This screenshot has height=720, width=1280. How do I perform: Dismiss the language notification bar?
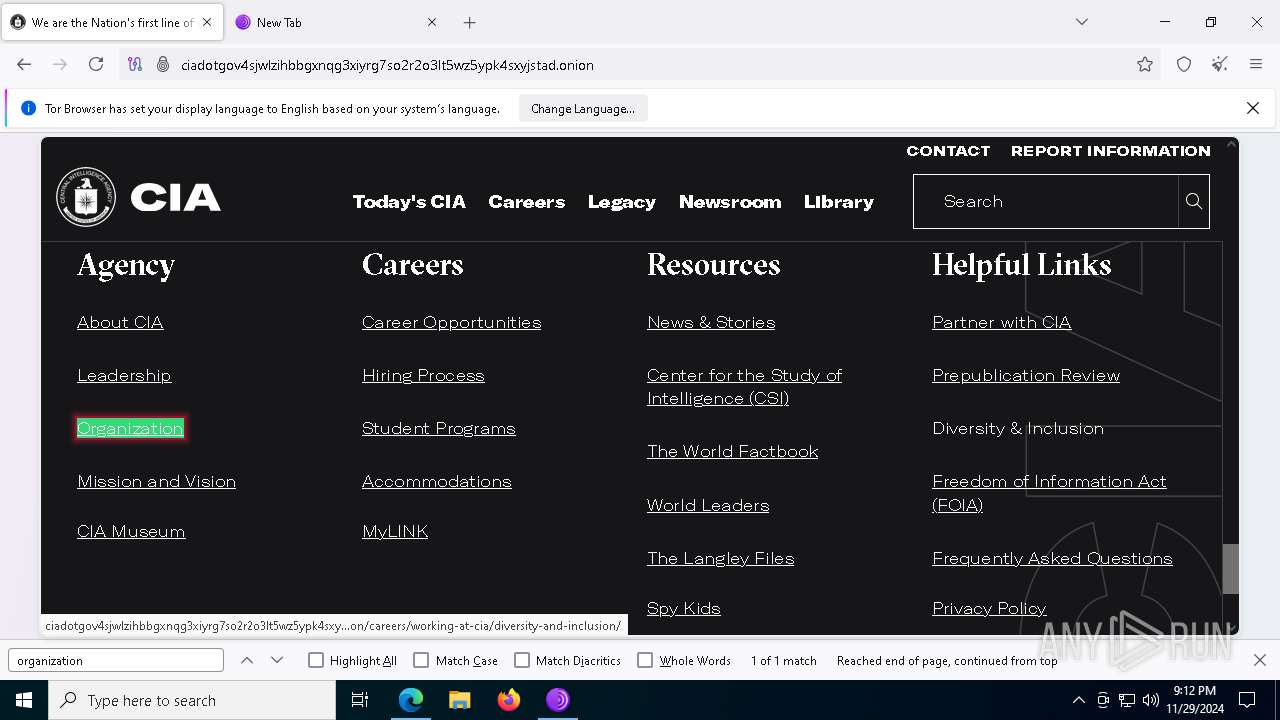click(1252, 108)
